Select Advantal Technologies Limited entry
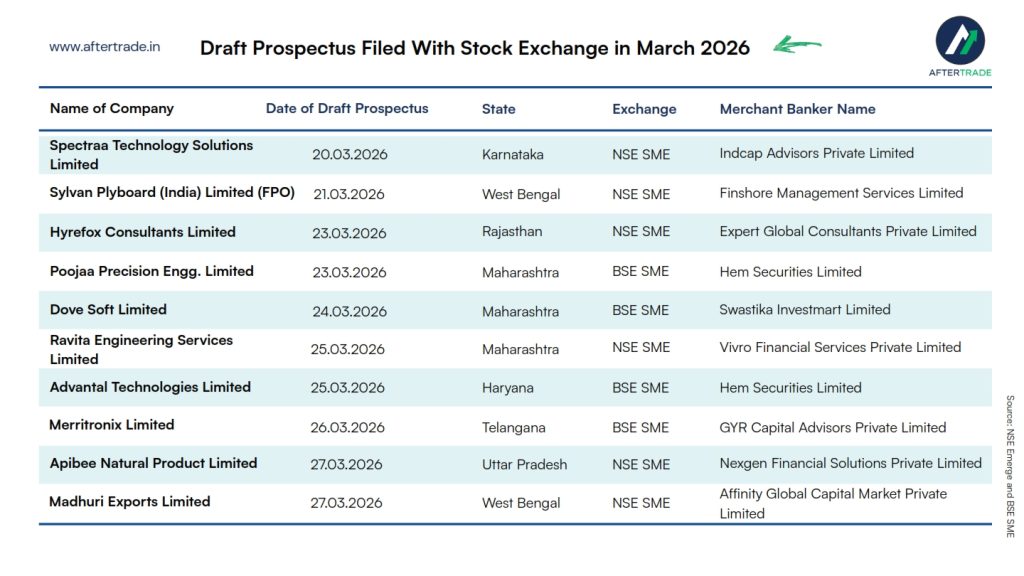1024x576 pixels. (150, 387)
